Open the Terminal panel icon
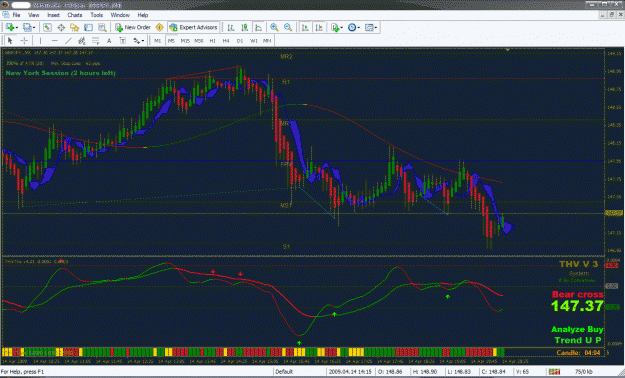The width and height of the screenshot is (625, 378). click(x=88, y=28)
